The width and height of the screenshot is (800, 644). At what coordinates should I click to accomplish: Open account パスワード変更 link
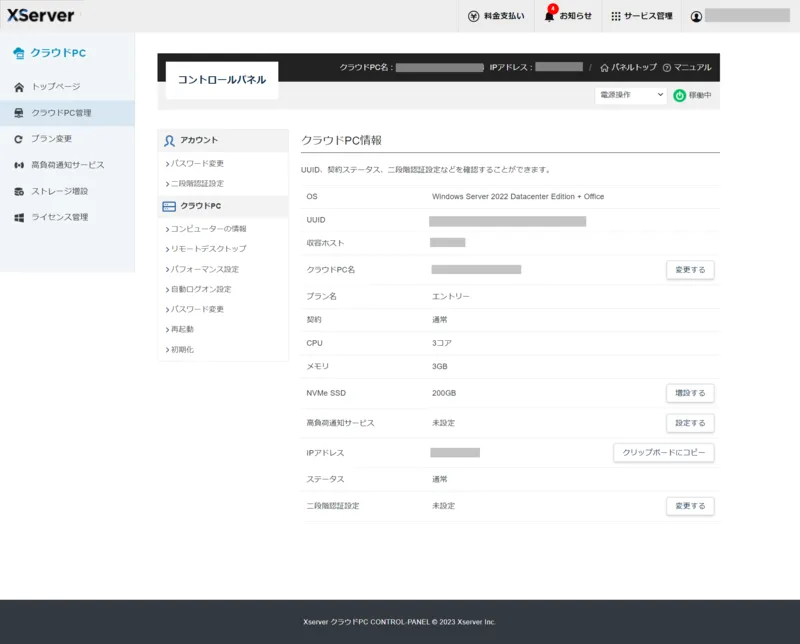195,163
